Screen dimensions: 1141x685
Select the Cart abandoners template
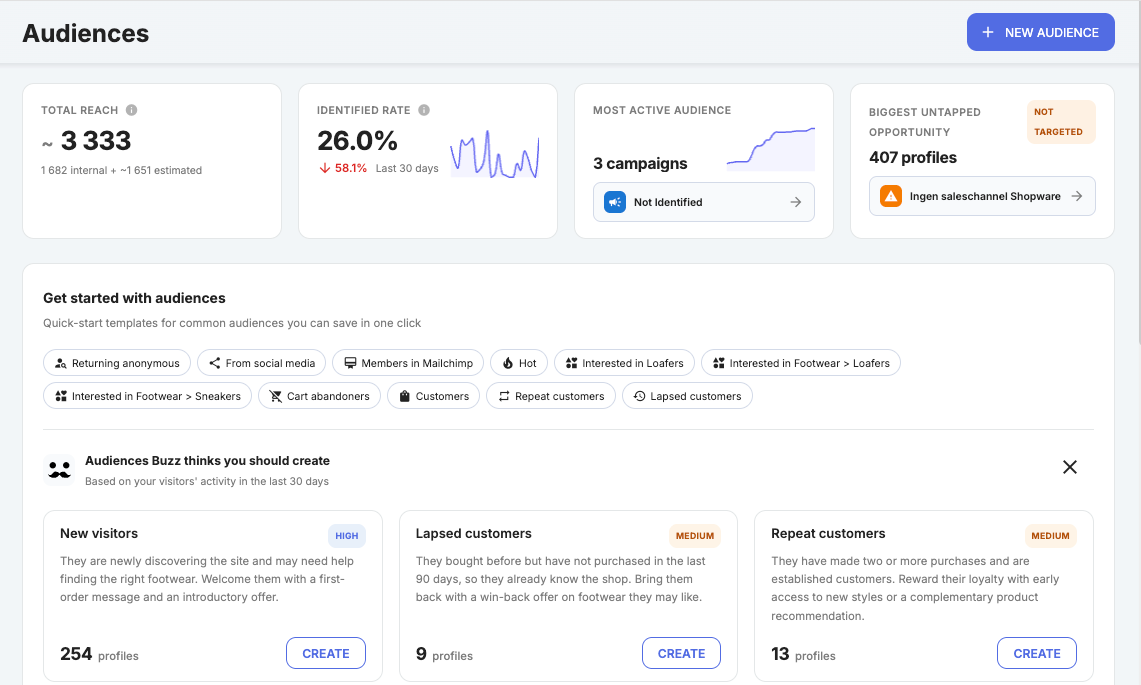319,395
